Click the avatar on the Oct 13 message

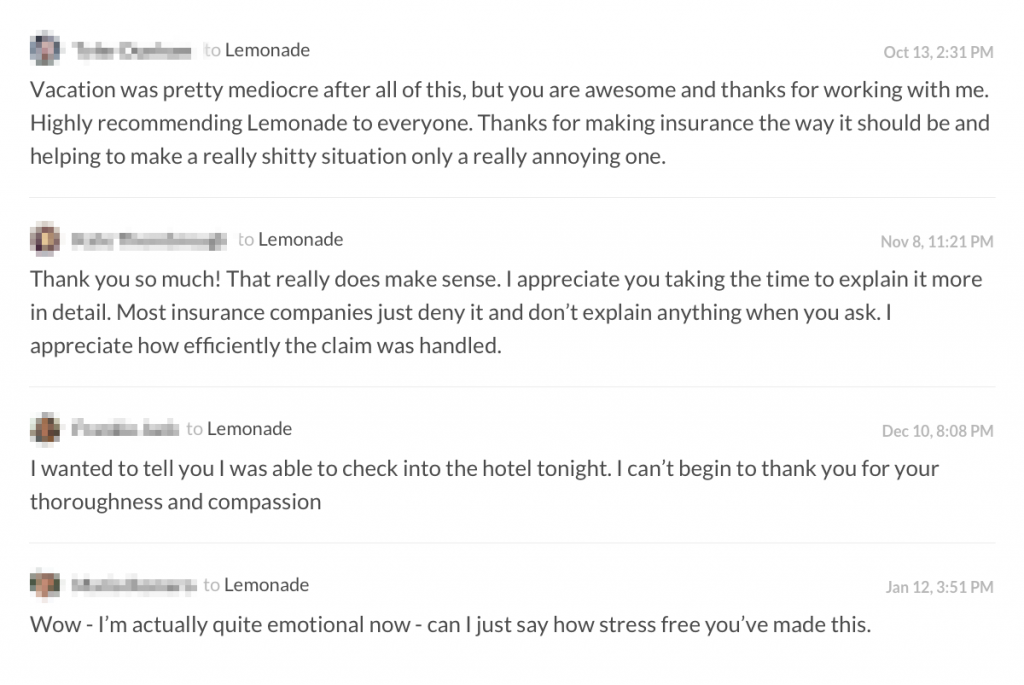pyautogui.click(x=45, y=49)
